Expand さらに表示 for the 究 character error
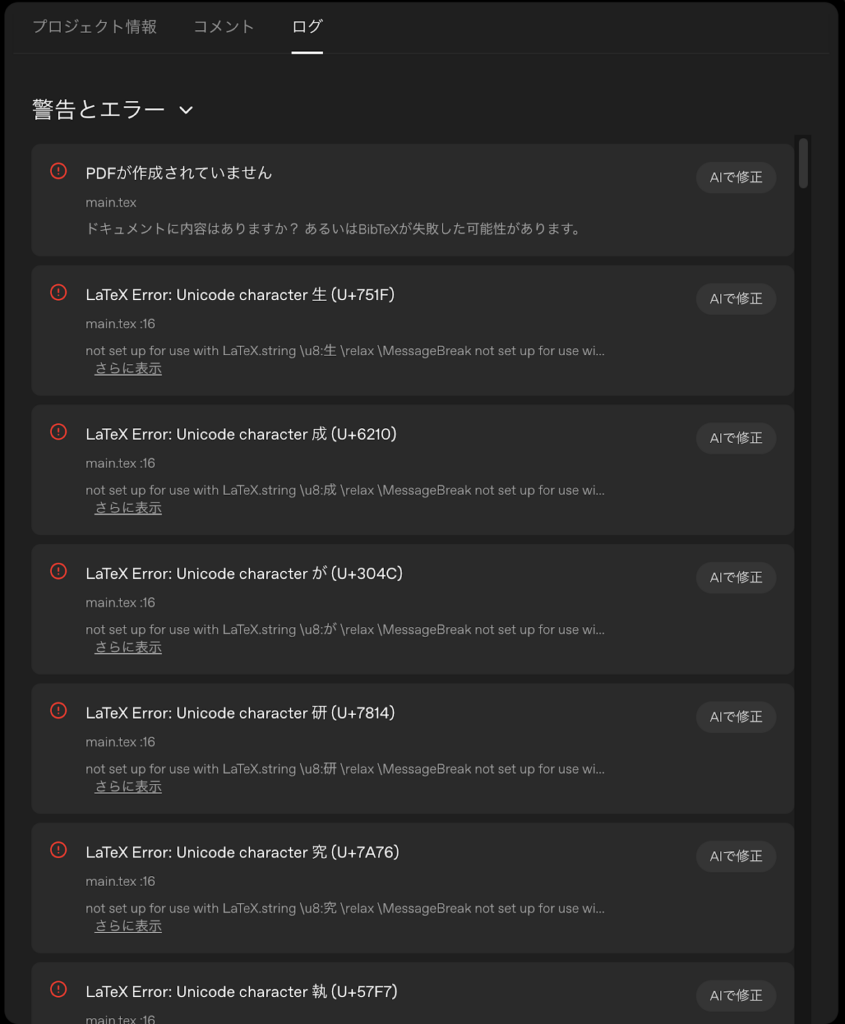Screen dimensions: 845x1024 (127, 926)
